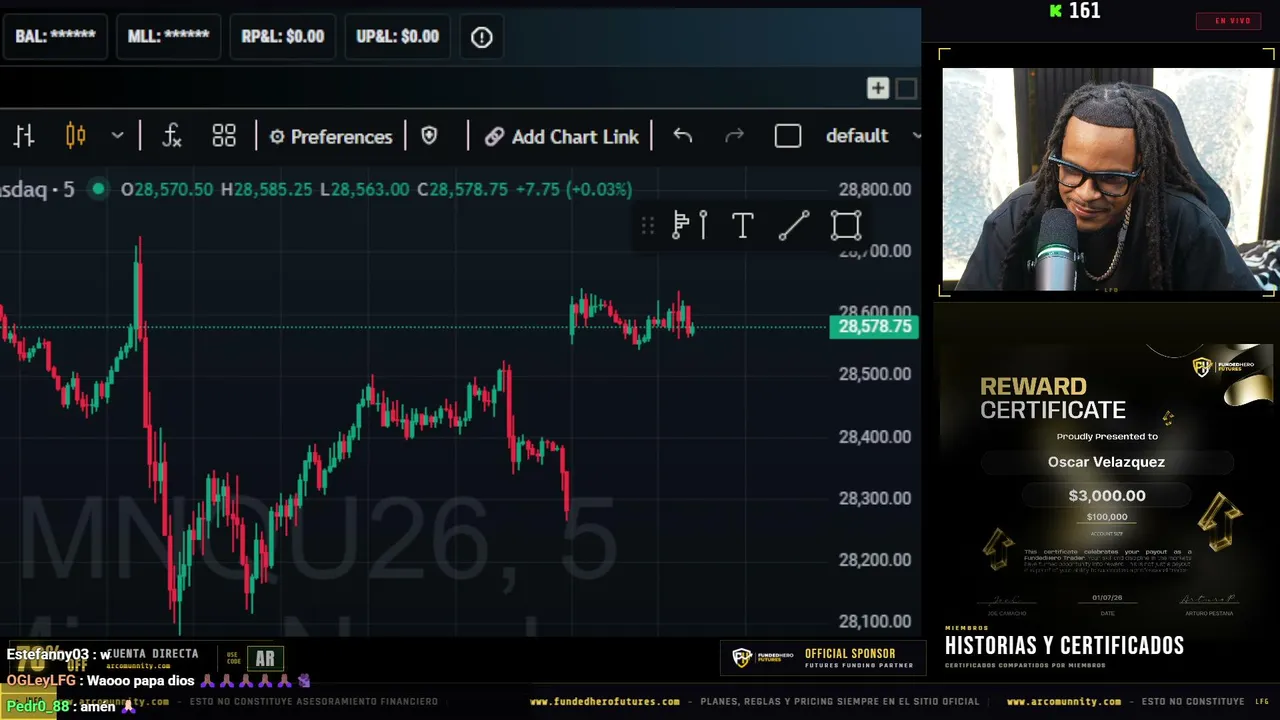Click the 28,100.00 price axis label

875,621
